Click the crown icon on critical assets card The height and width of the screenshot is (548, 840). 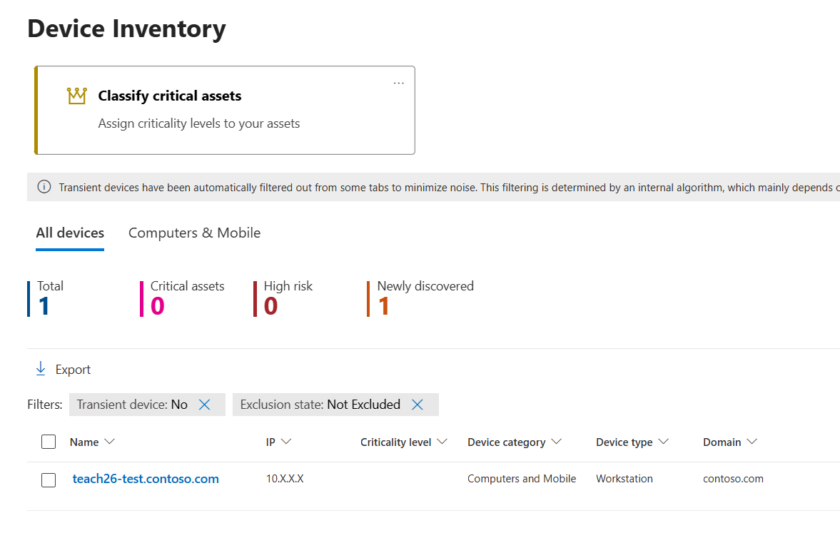(77, 96)
